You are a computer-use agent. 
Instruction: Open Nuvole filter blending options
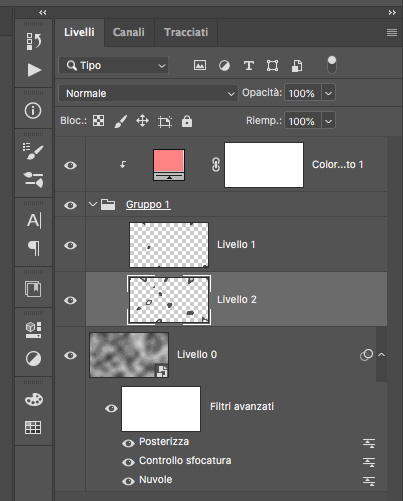369,481
